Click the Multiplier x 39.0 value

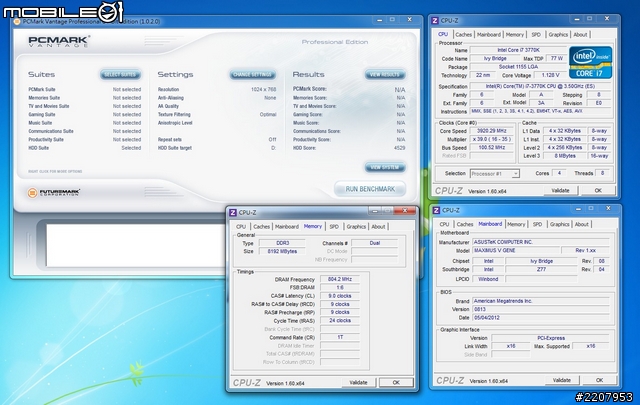point(492,139)
